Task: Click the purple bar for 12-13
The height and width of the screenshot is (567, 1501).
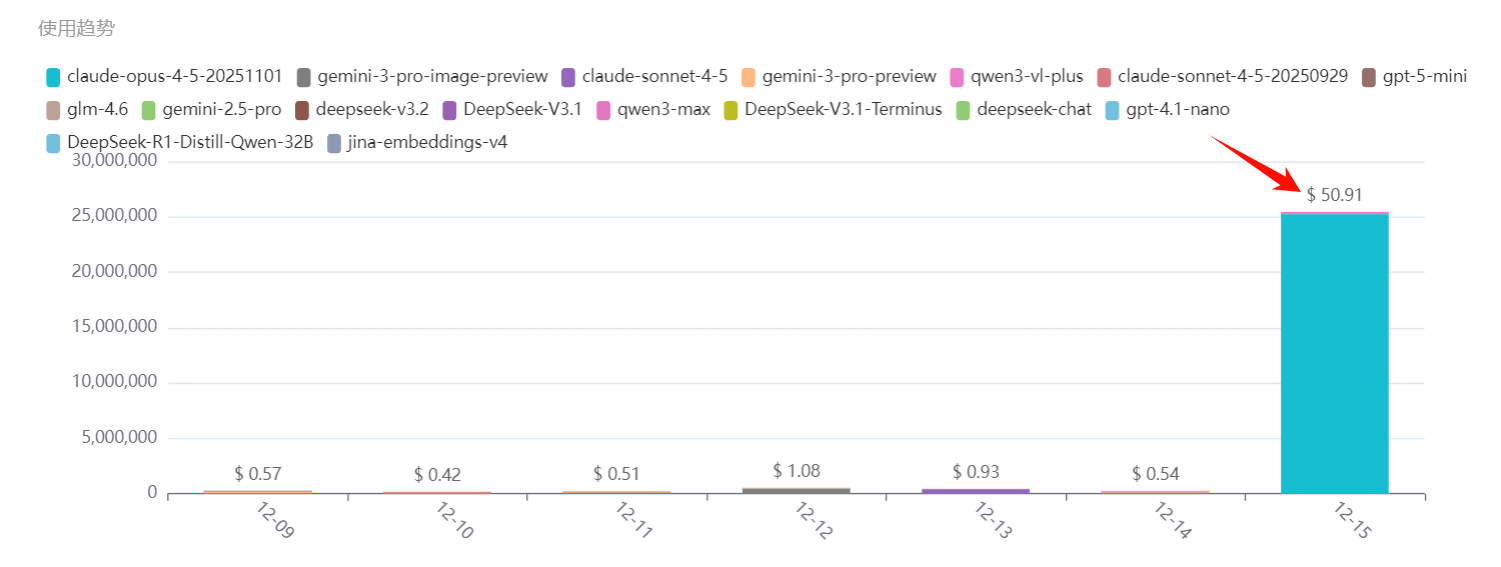Action: click(x=975, y=491)
